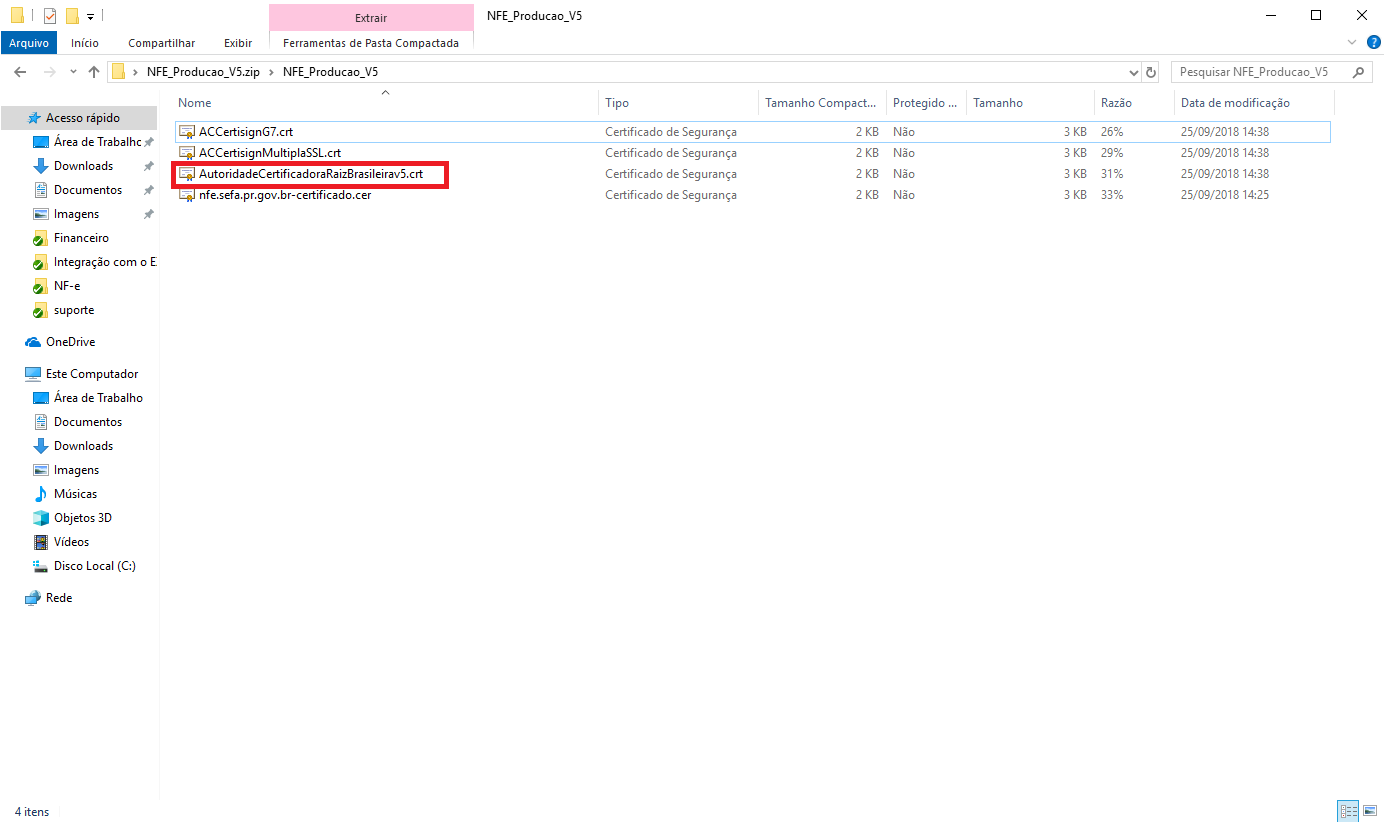This screenshot has height=822, width=1384.
Task: Go up one folder level arrow
Action: point(94,72)
